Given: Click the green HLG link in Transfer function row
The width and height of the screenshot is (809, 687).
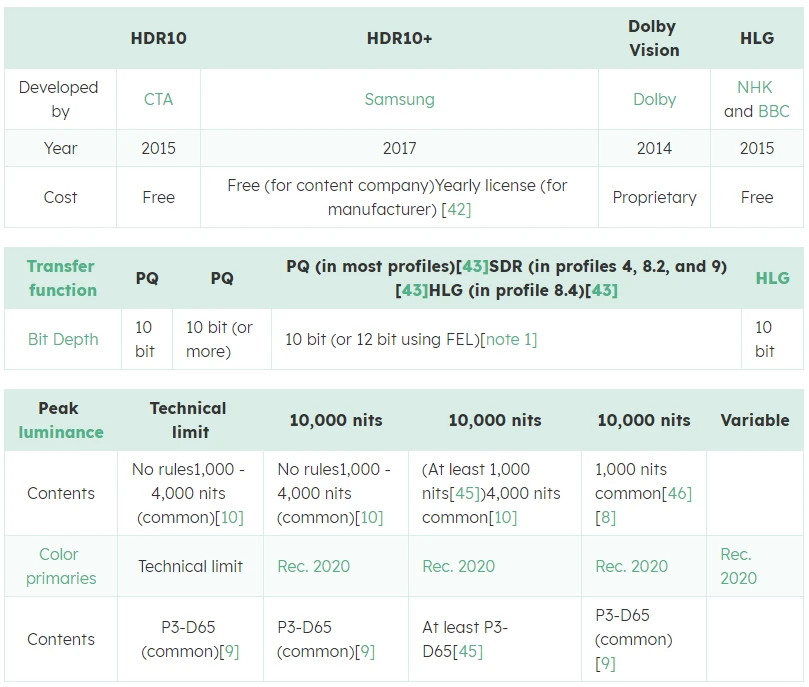Looking at the screenshot, I should click(x=772, y=278).
